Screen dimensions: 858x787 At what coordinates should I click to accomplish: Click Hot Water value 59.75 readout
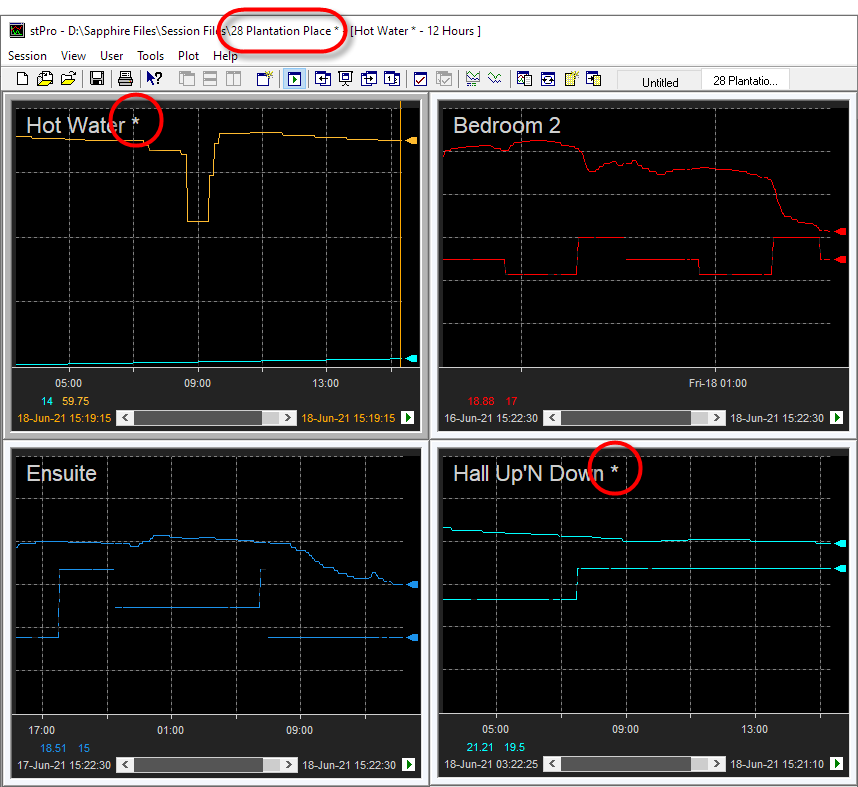point(76,401)
